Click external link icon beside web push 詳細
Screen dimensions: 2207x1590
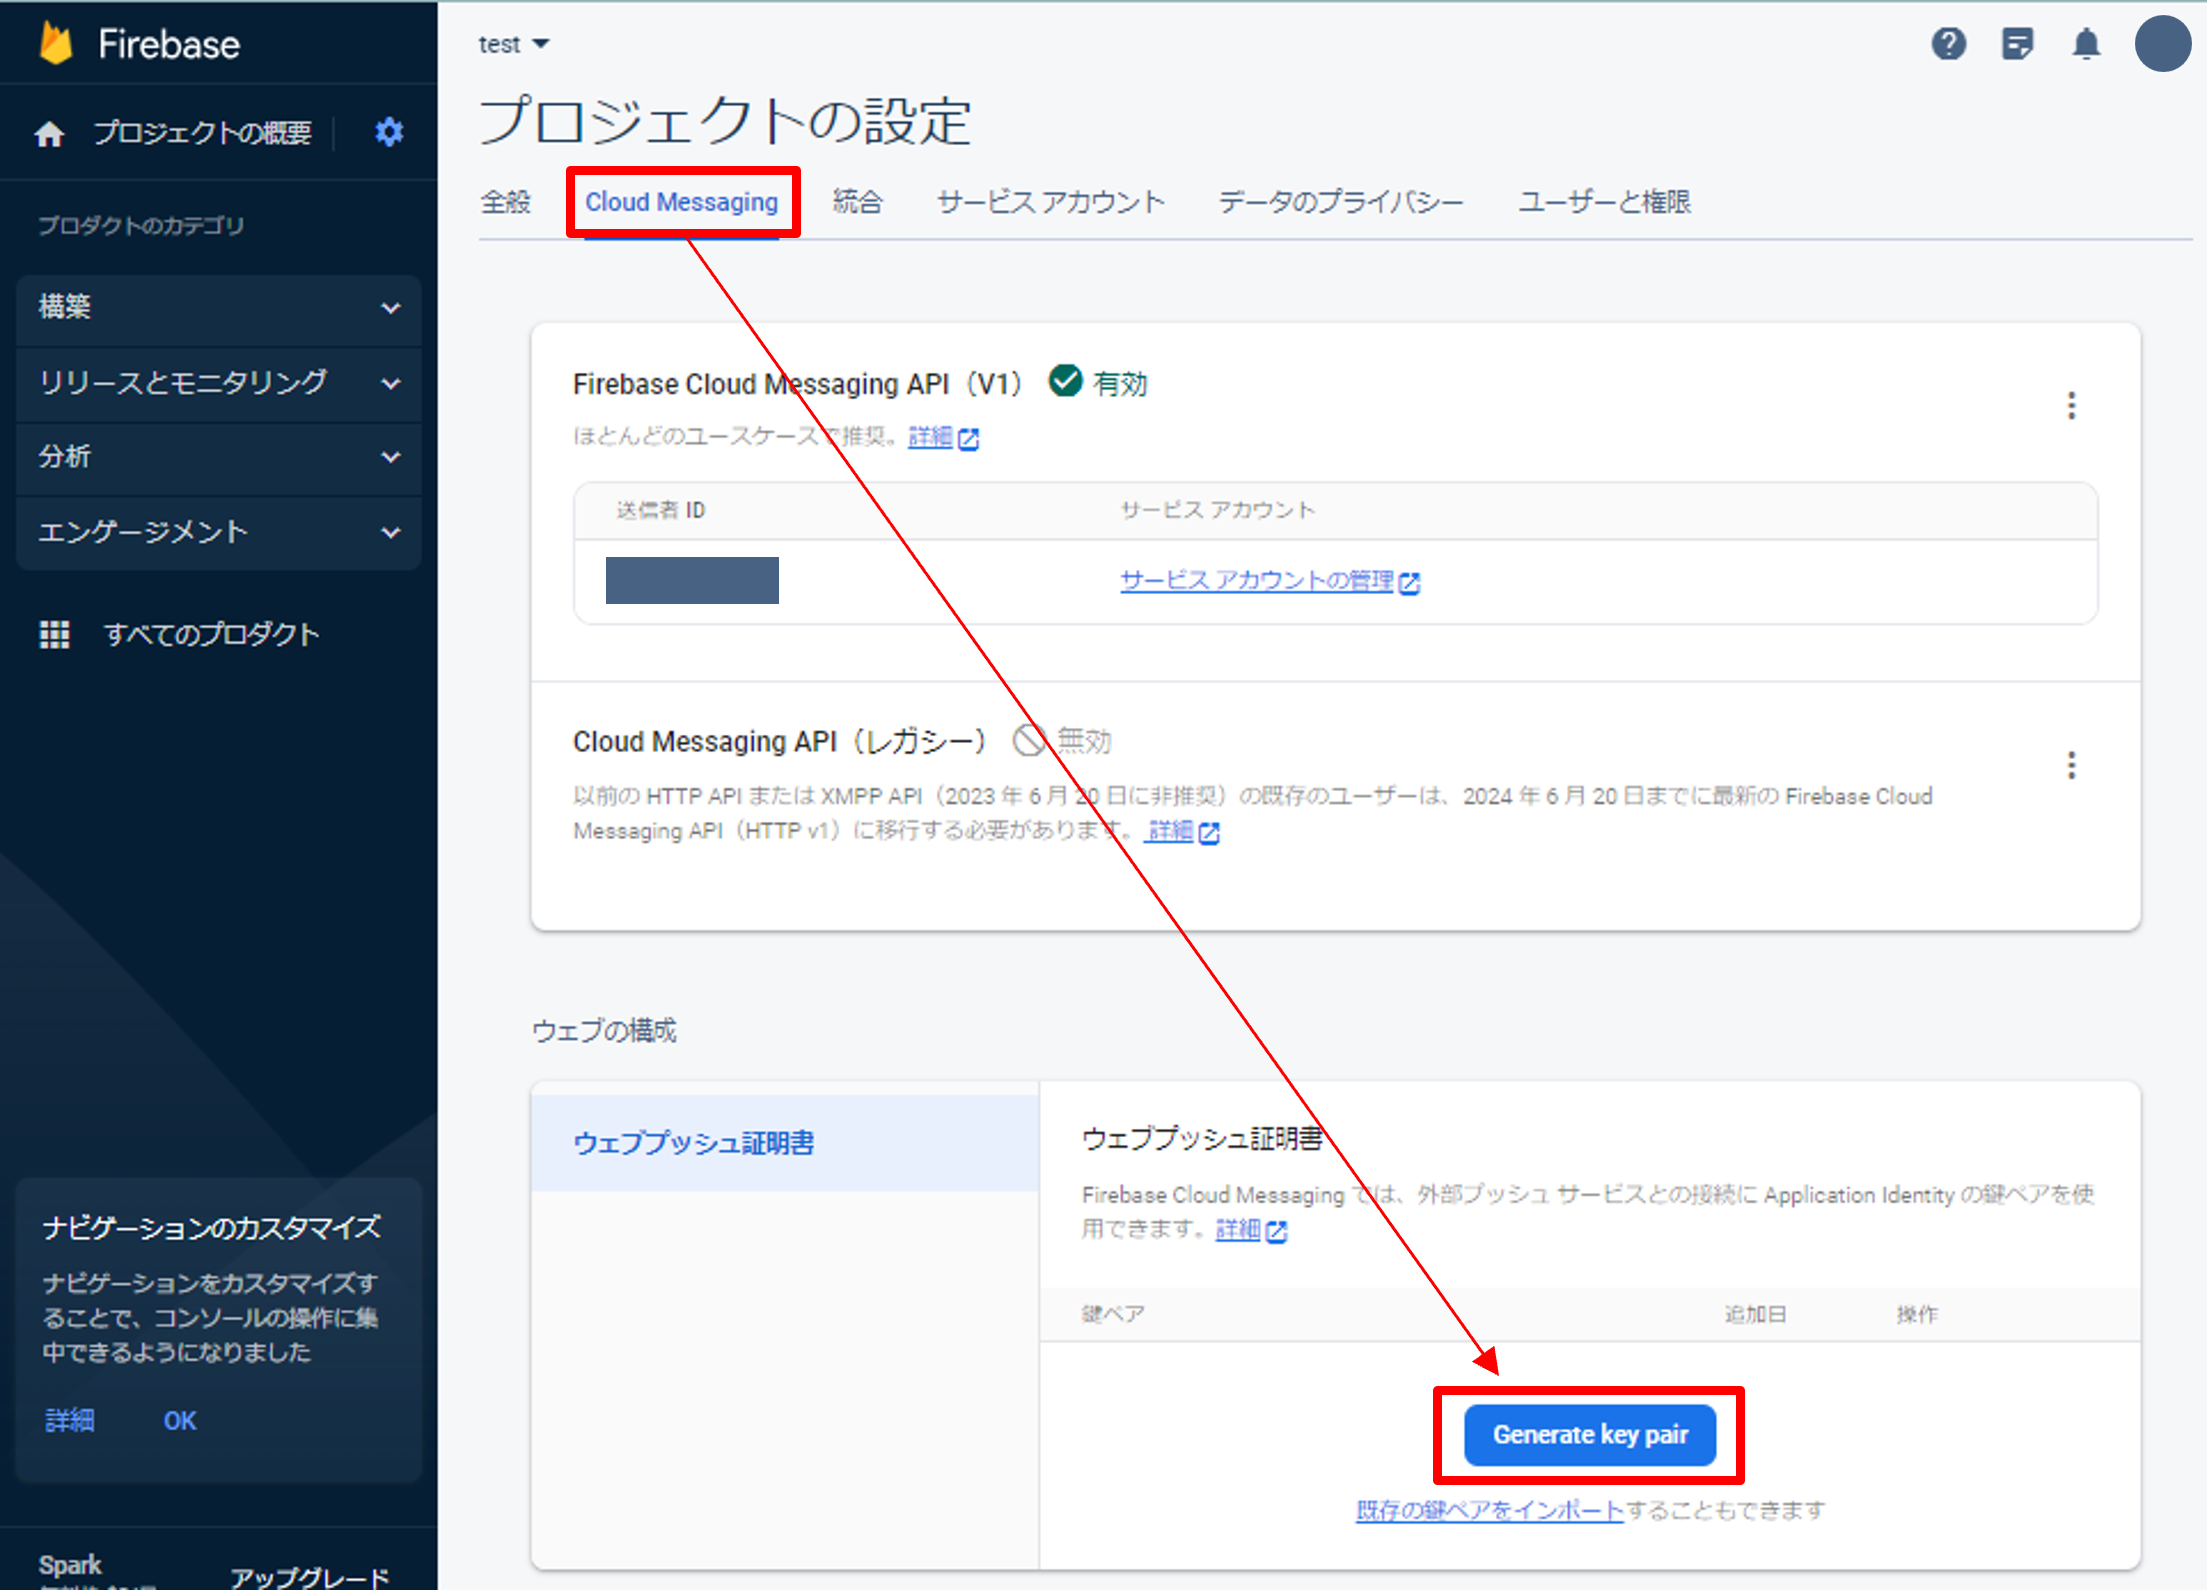click(x=1276, y=1232)
